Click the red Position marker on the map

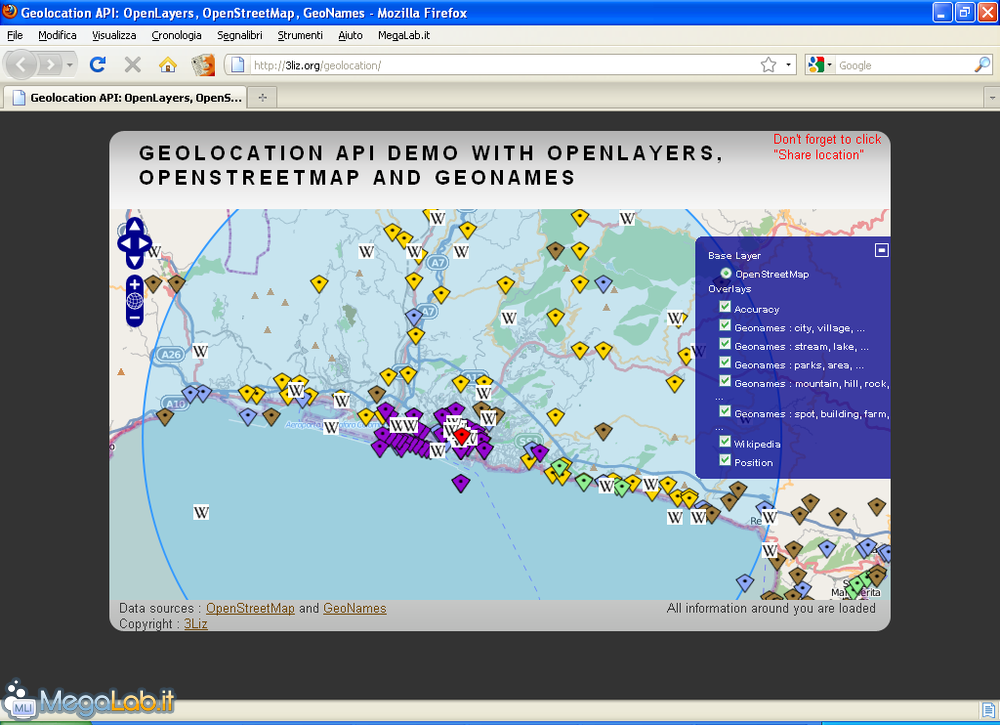(462, 436)
